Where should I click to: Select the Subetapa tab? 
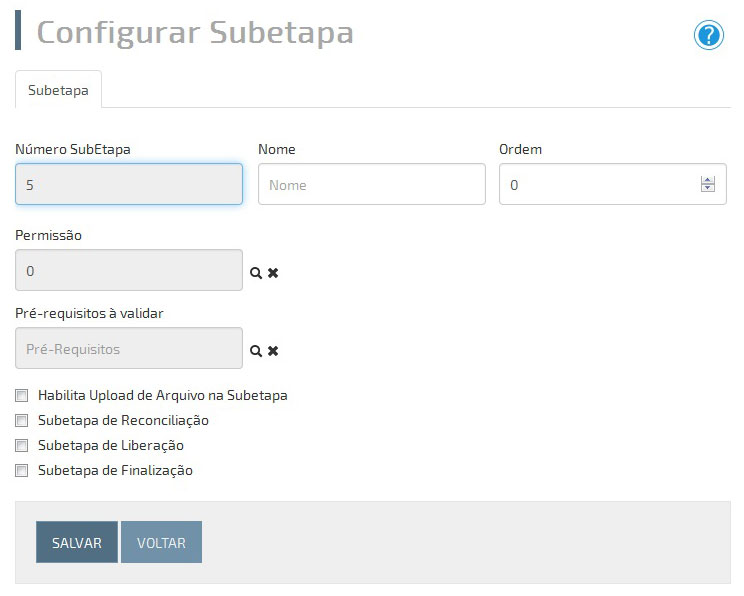click(58, 90)
